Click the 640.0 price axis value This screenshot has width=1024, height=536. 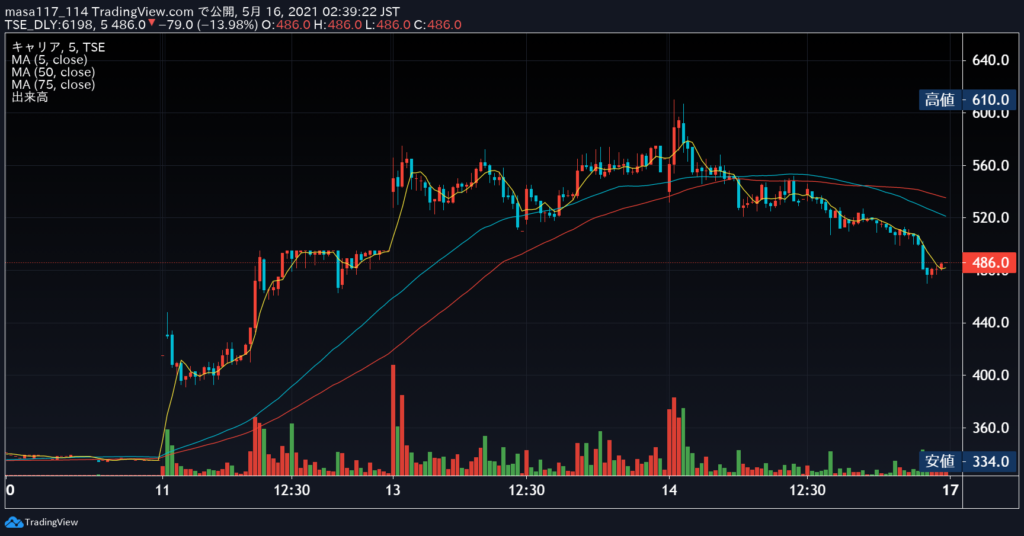pos(990,60)
